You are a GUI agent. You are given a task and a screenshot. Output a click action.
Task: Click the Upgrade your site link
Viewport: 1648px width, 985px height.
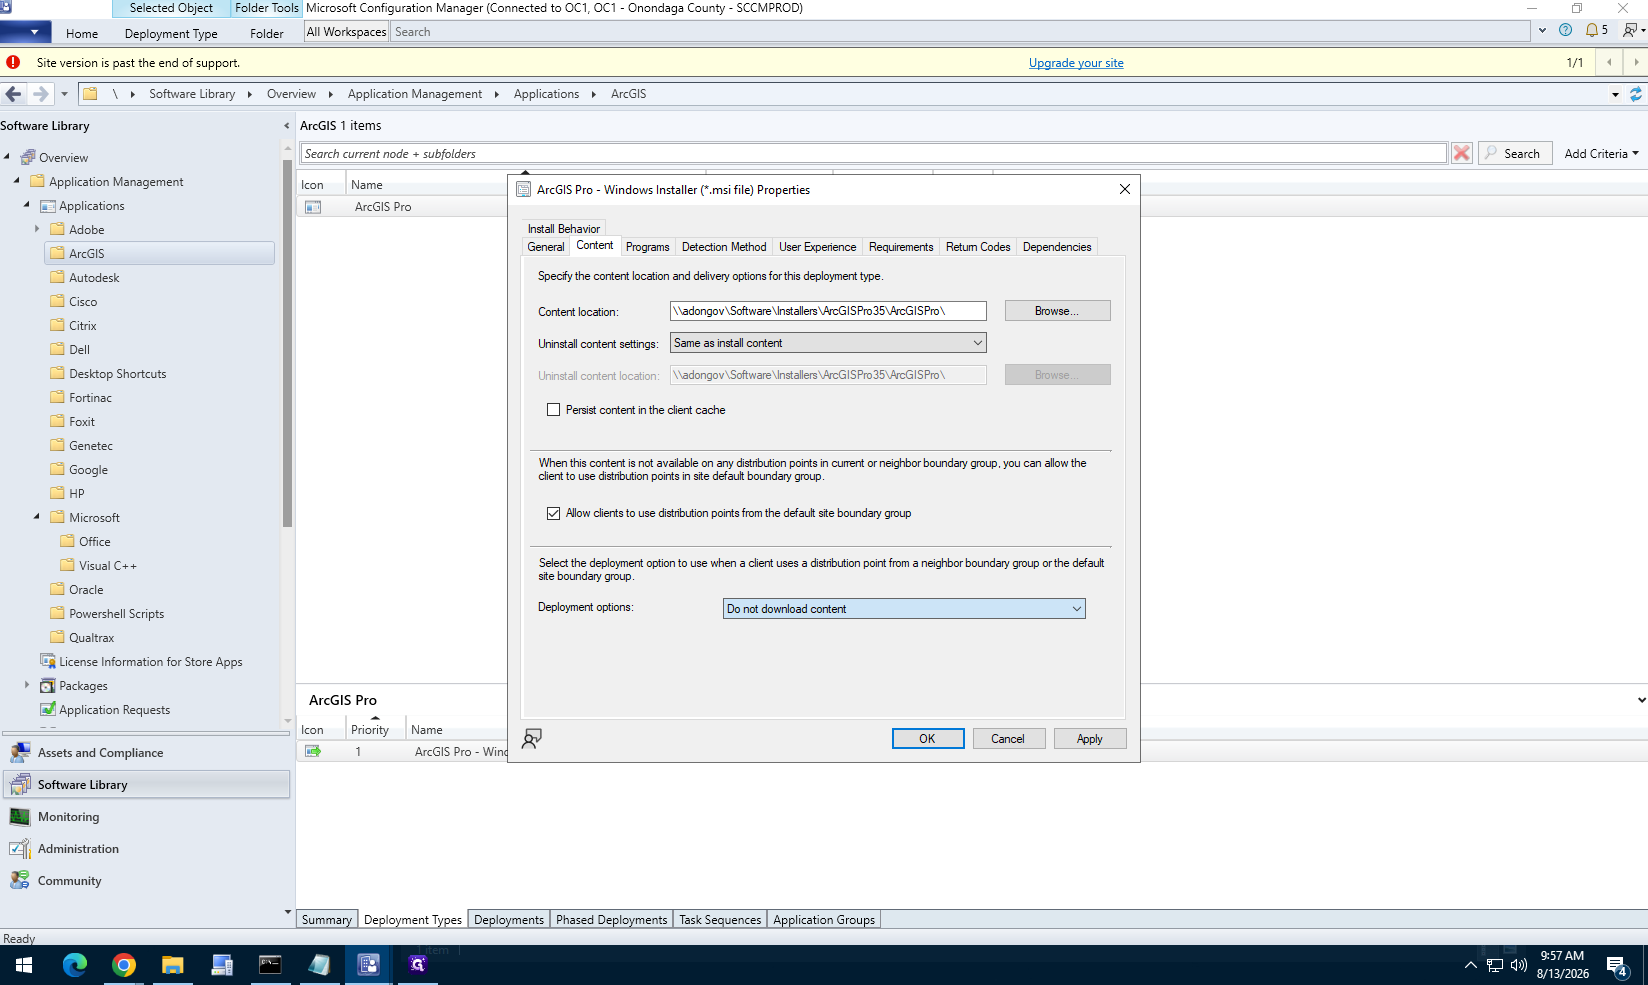click(1076, 63)
